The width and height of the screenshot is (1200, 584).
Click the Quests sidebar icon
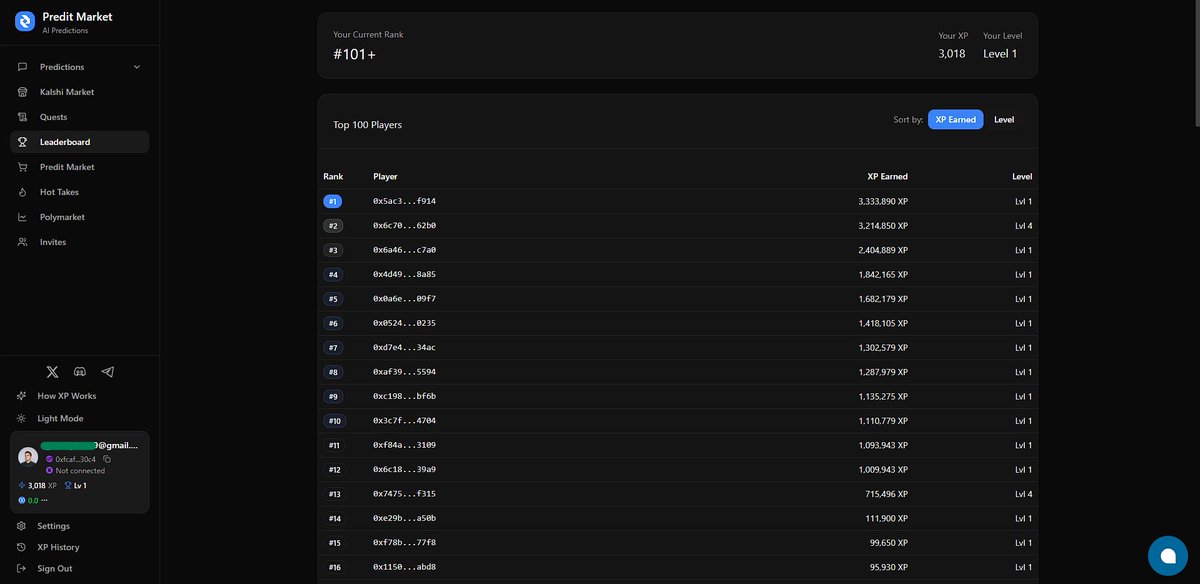pos(22,117)
